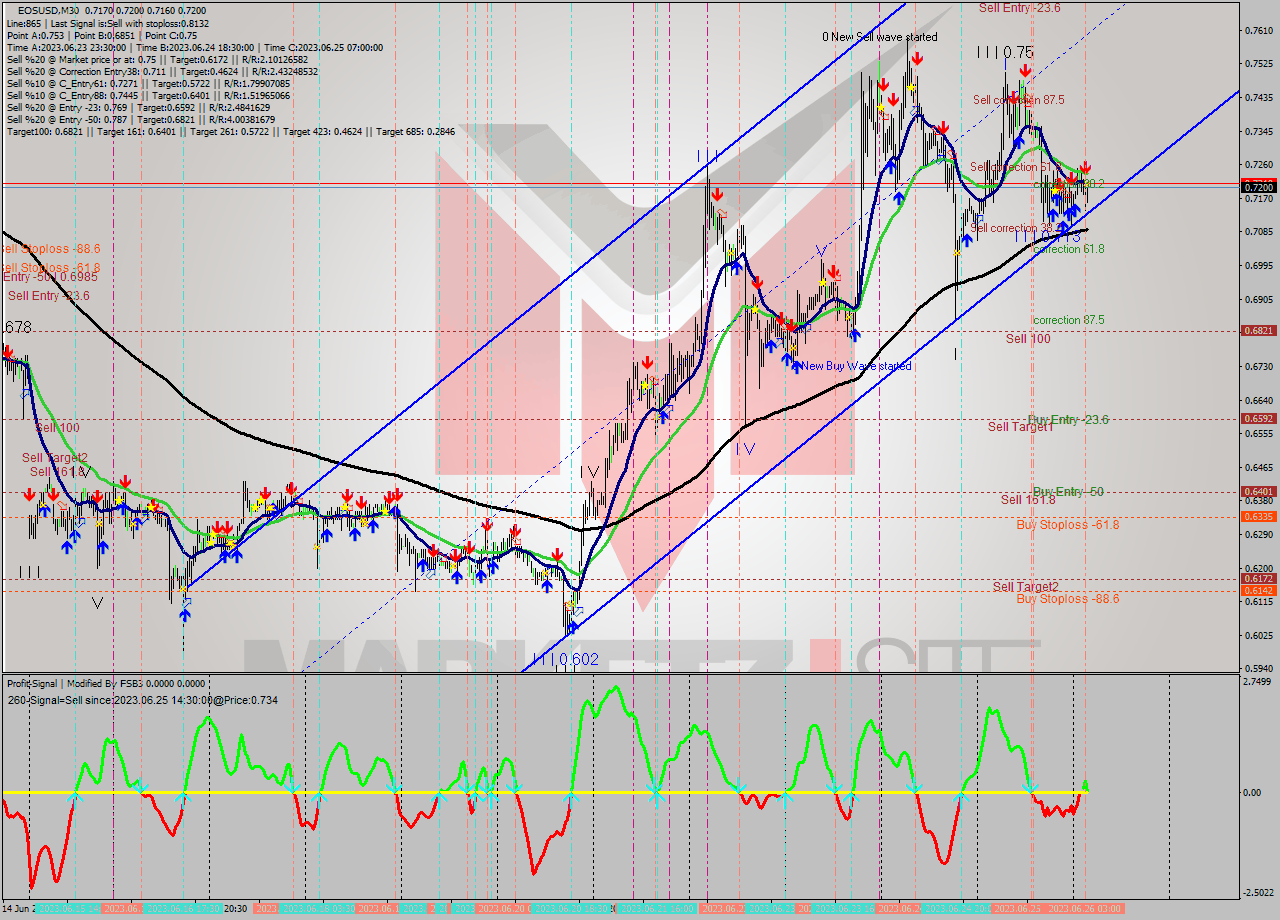Click the -2.5022 indicator scale value
Screen dimensions: 1280x920
(1258, 892)
